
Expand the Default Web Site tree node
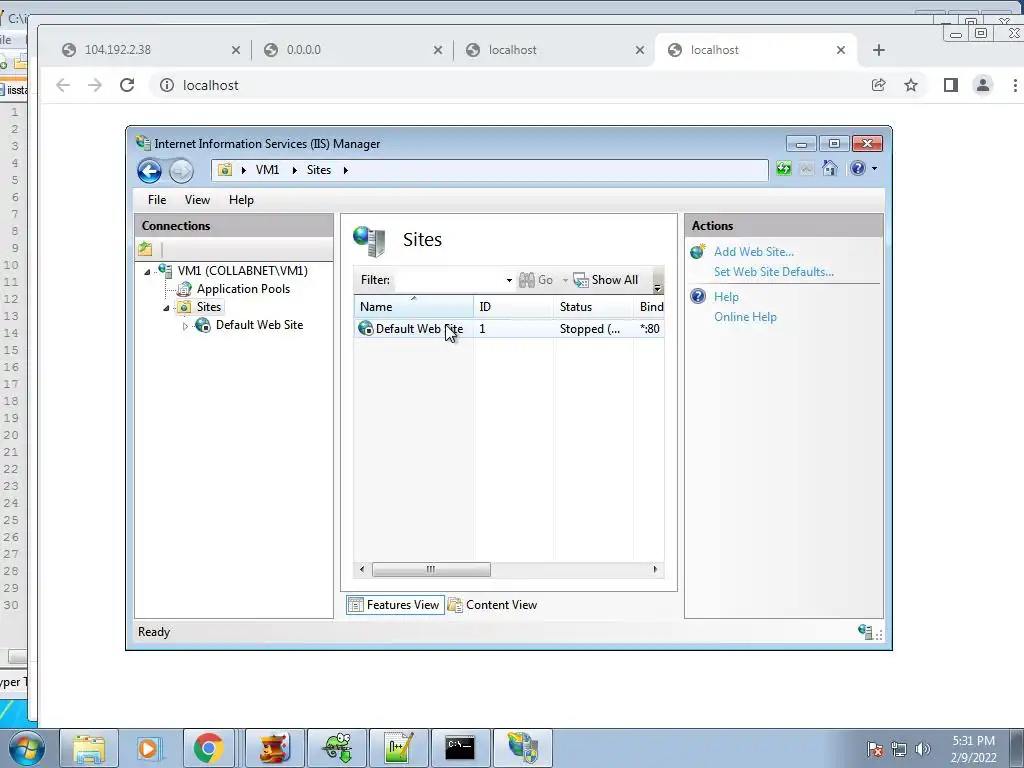coord(185,326)
